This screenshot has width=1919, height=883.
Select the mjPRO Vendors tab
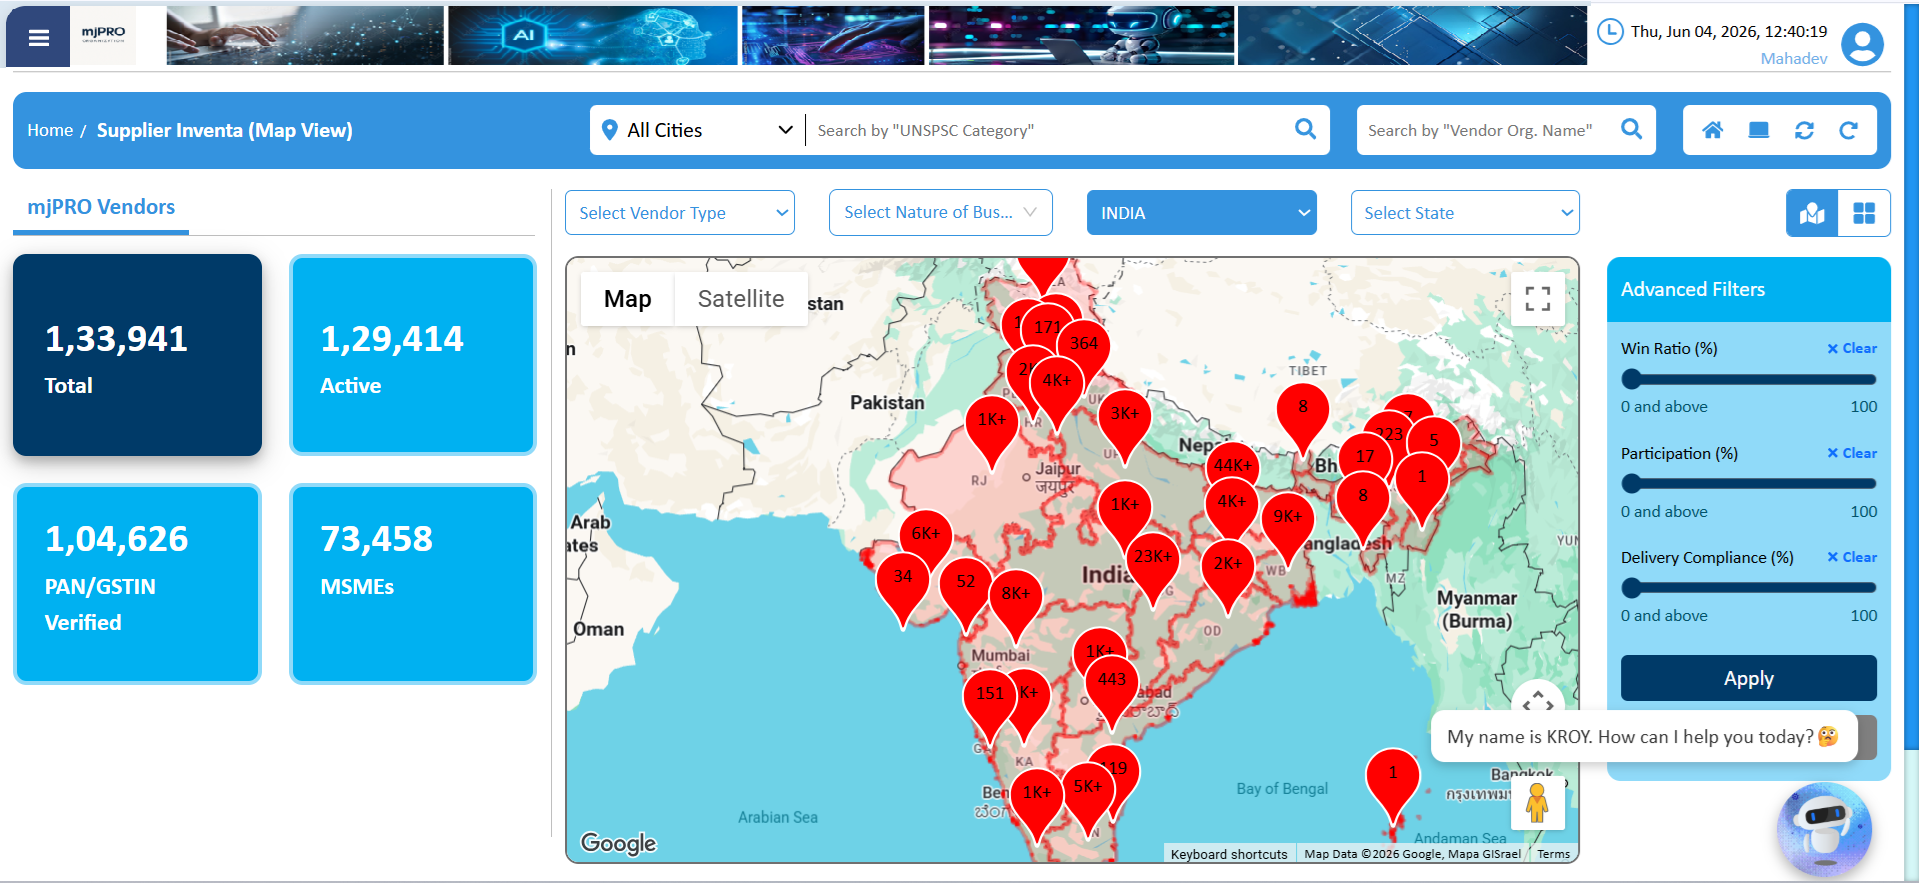[x=101, y=207]
